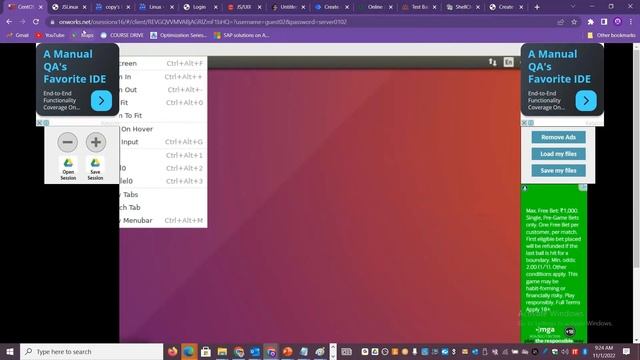
Task: Switch to the ShellCl browser tab
Action: coord(462,7)
